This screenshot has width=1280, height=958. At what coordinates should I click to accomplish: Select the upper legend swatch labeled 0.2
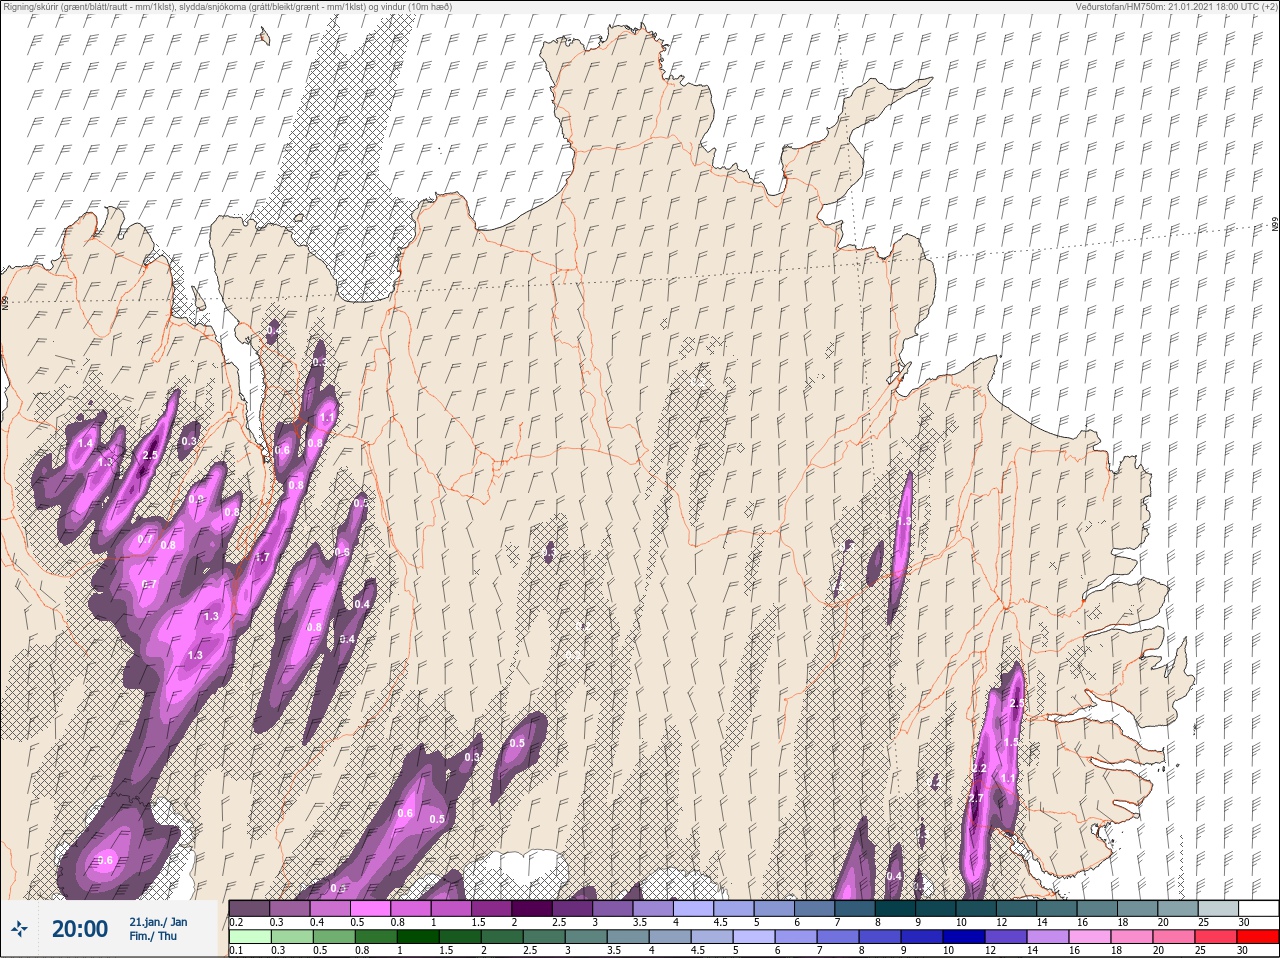[249, 907]
